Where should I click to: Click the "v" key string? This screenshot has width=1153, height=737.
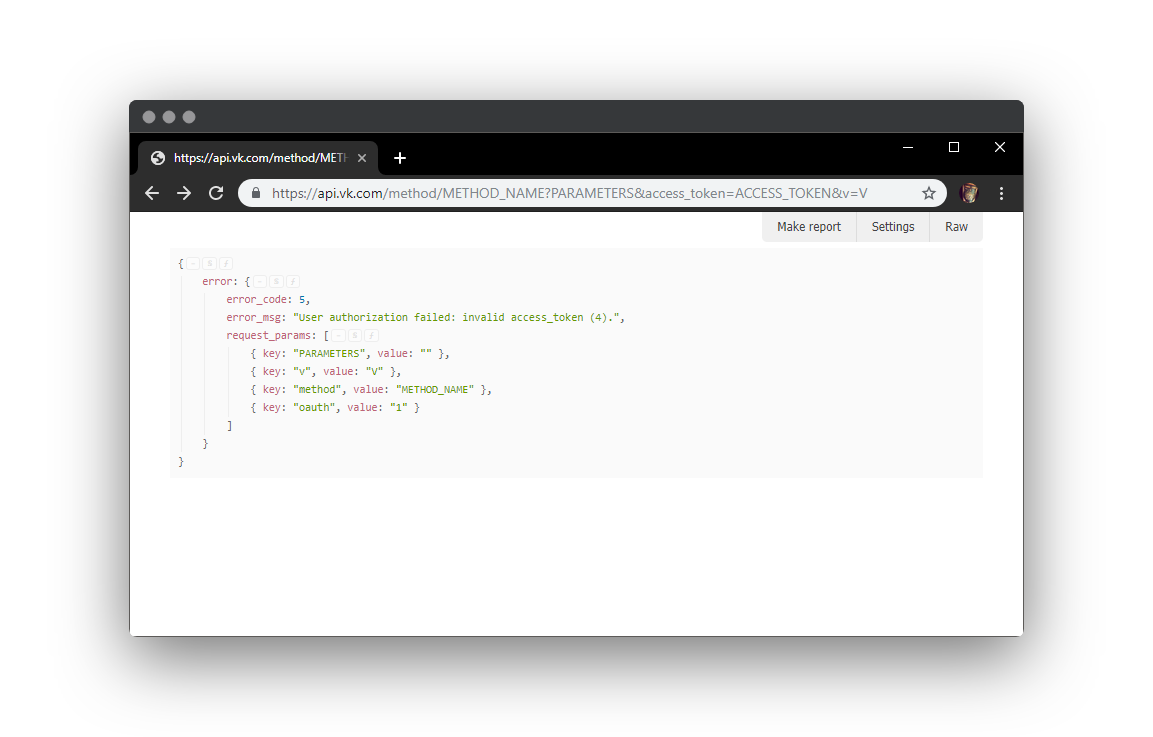point(301,371)
